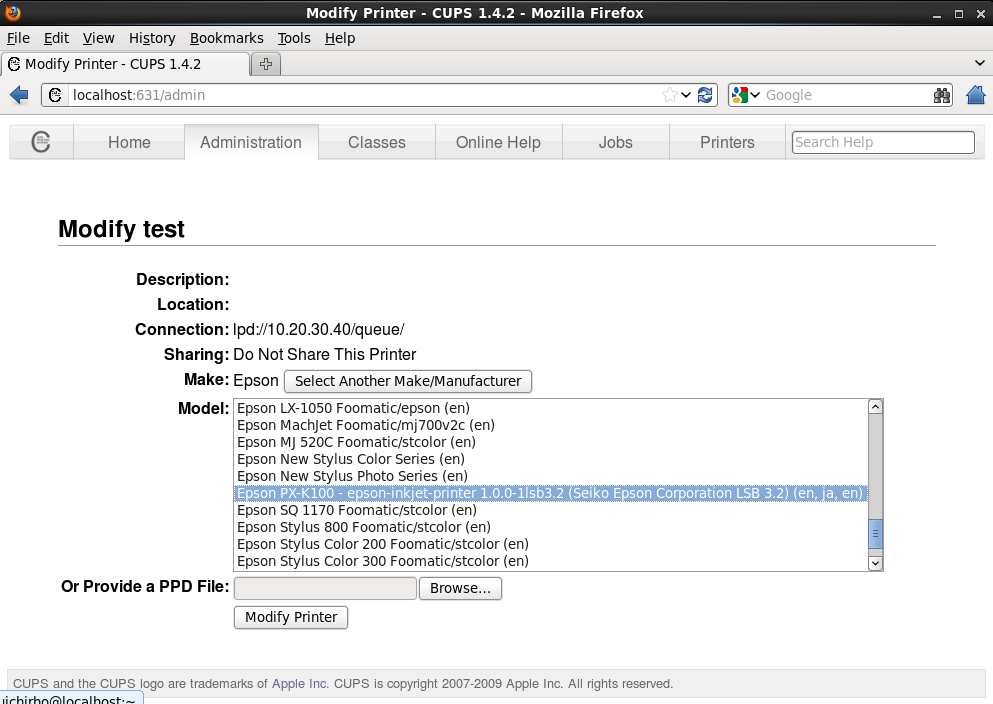Click the site identity icon in the address bar
The width and height of the screenshot is (993, 704).
pyautogui.click(x=55, y=95)
